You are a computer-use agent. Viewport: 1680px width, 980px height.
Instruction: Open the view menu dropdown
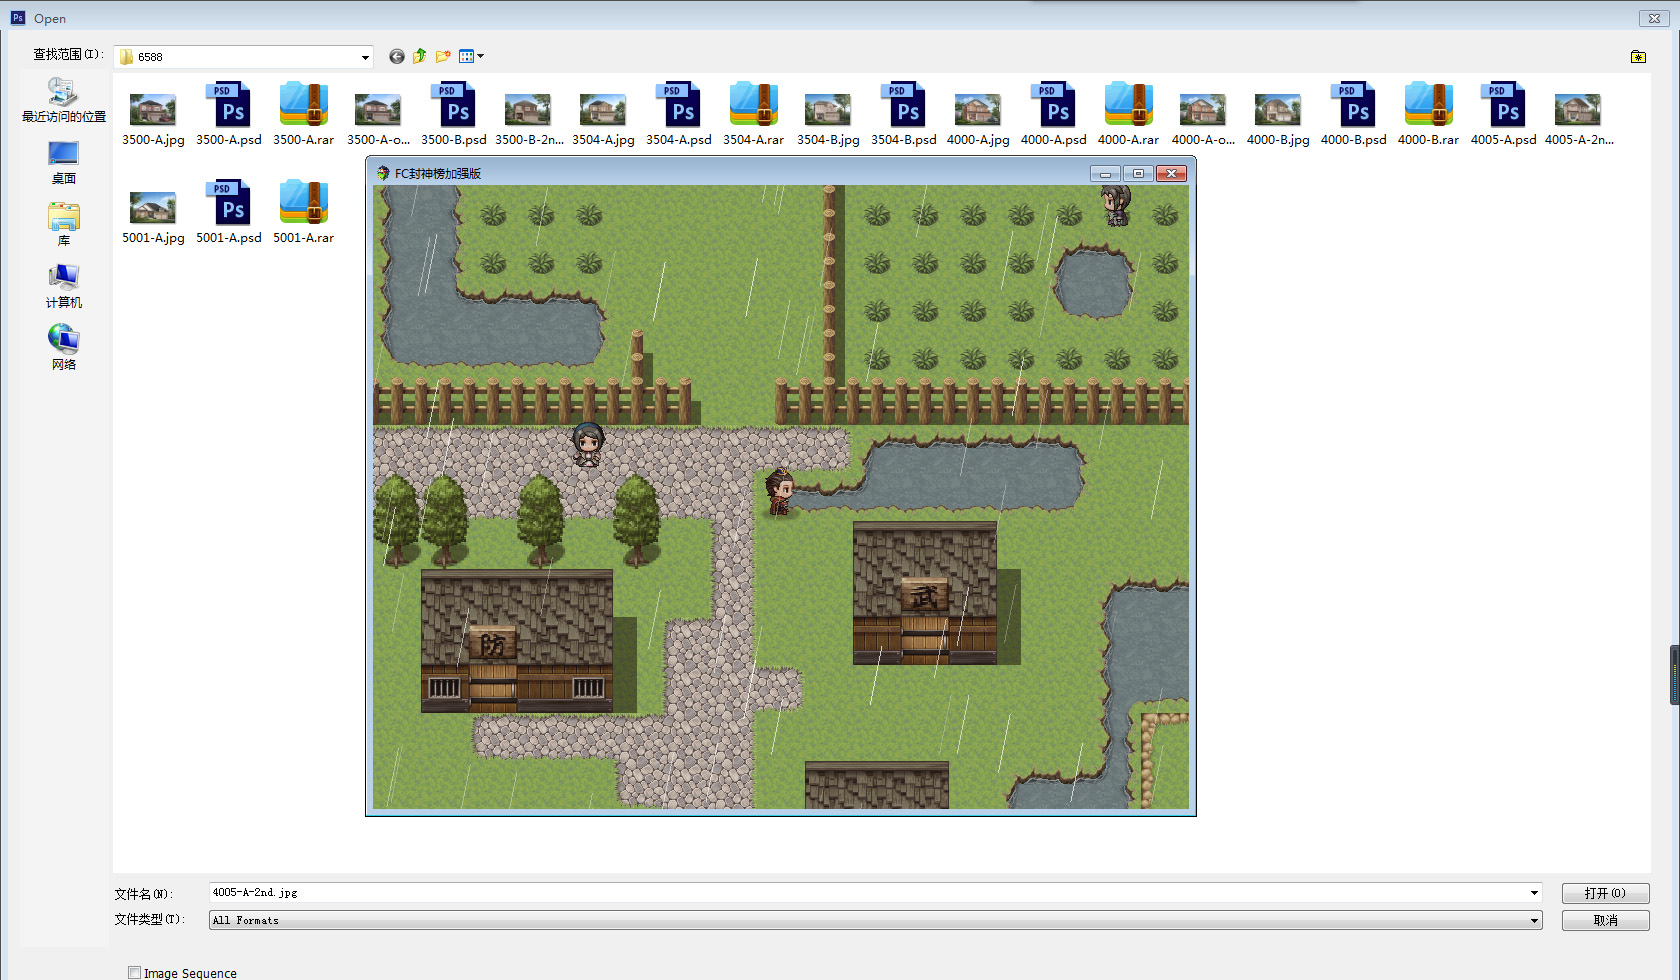[471, 57]
